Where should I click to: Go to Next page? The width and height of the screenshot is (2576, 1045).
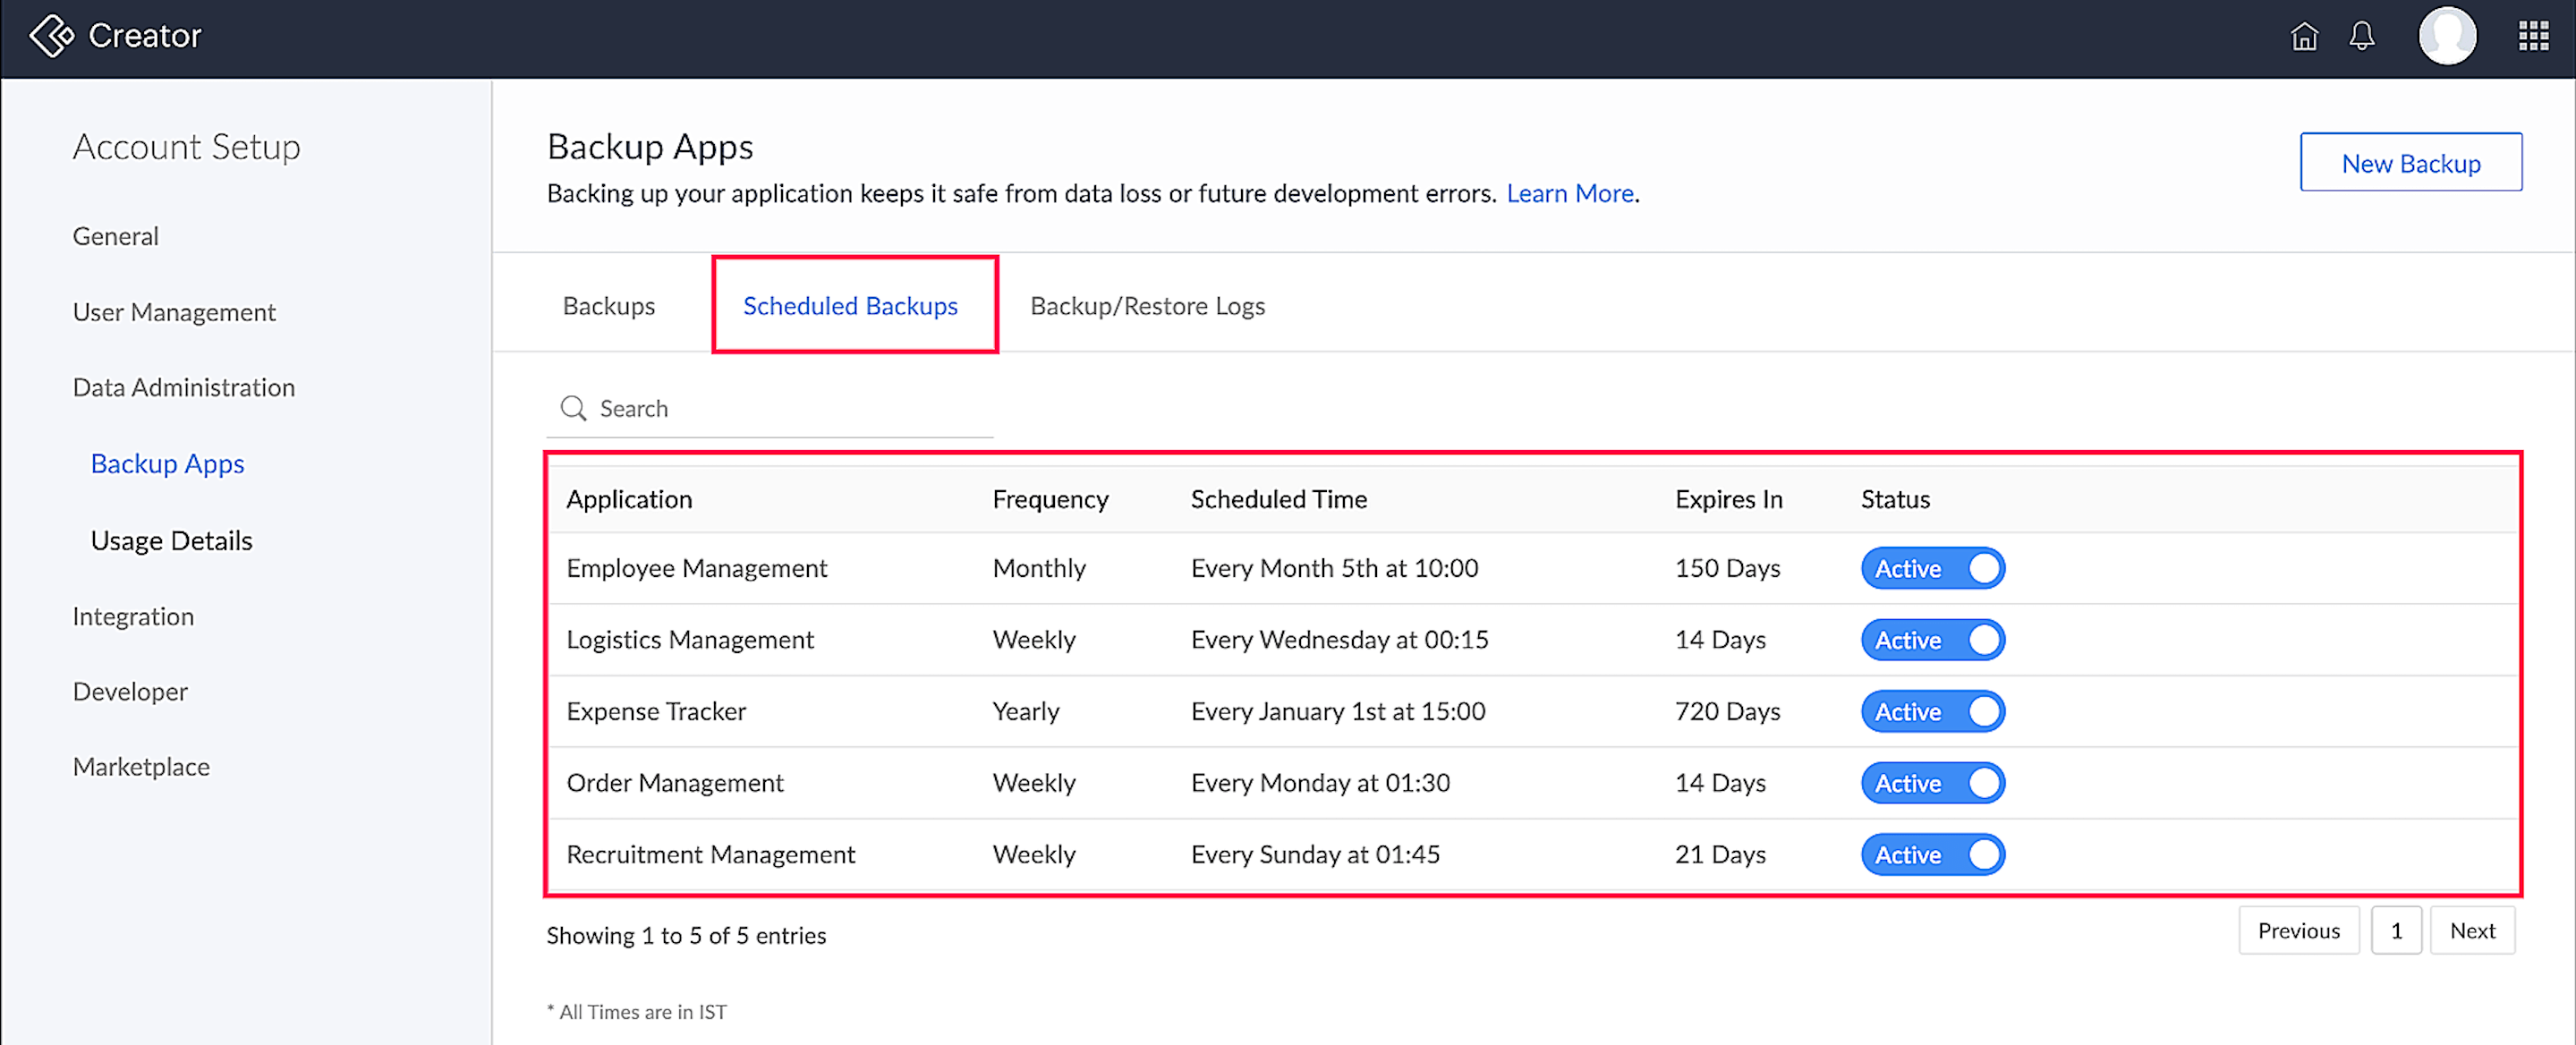2472,931
